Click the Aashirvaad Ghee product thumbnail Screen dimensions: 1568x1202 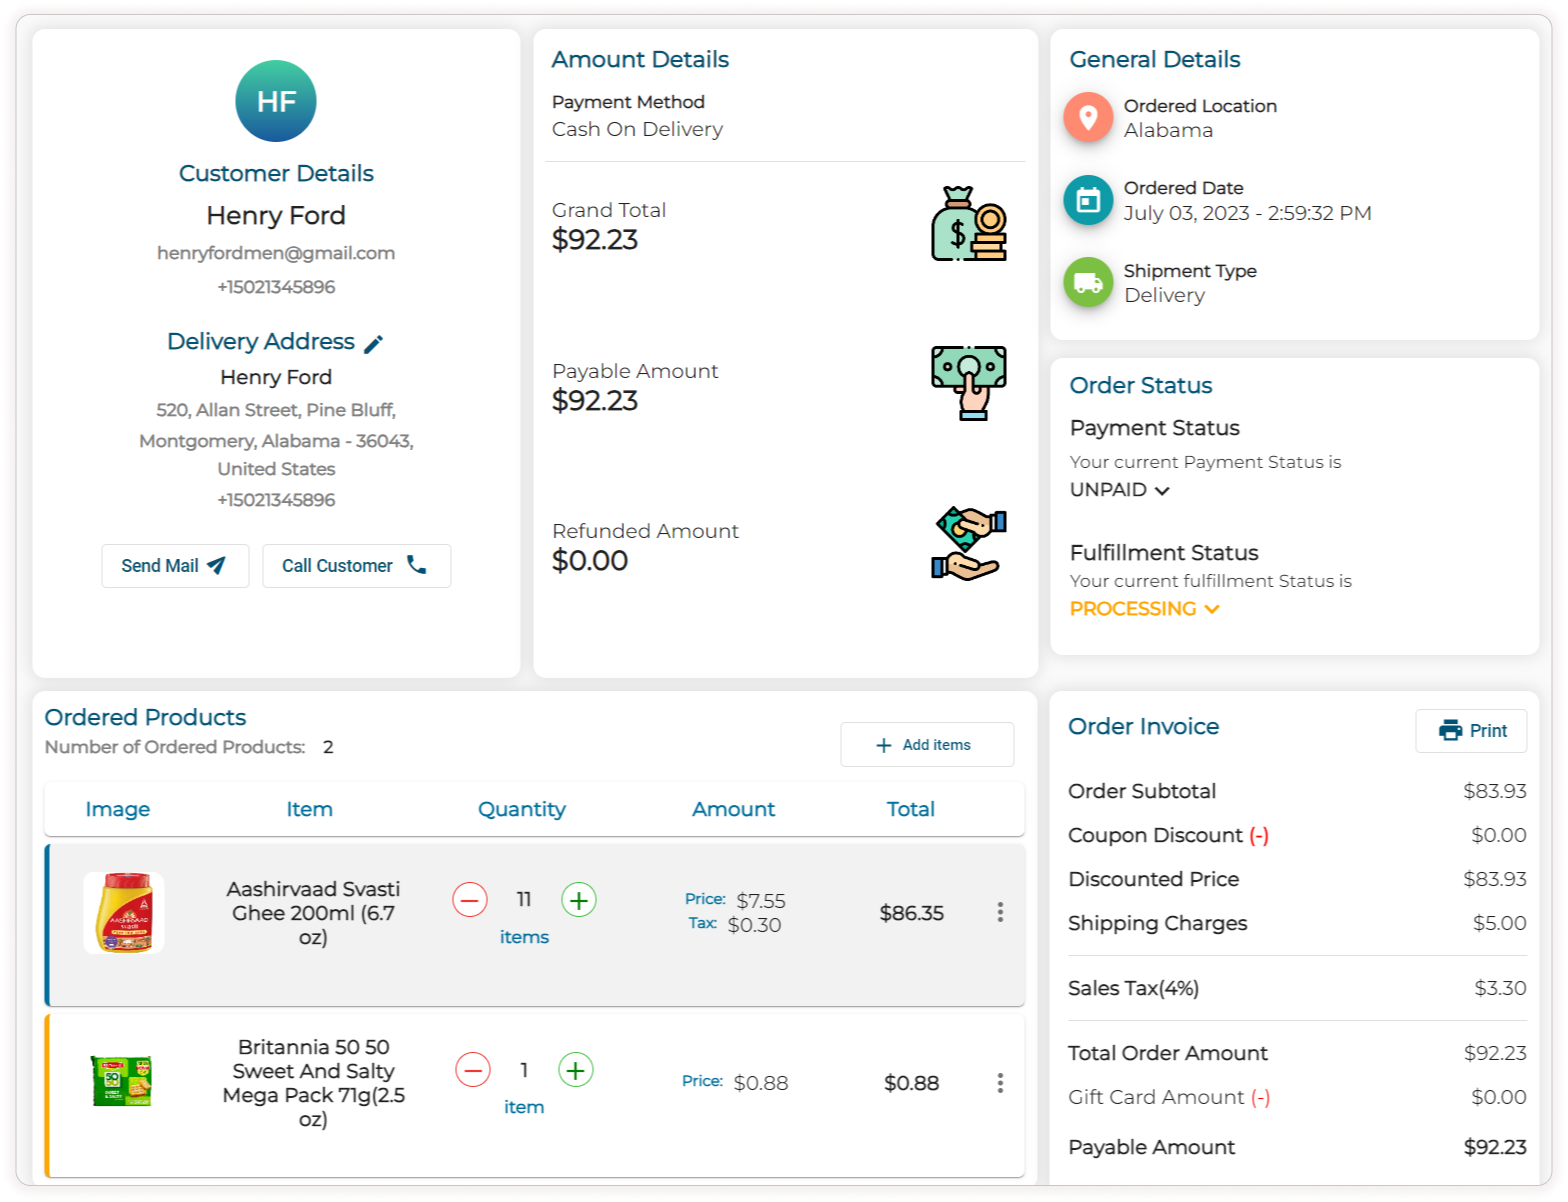coord(123,913)
